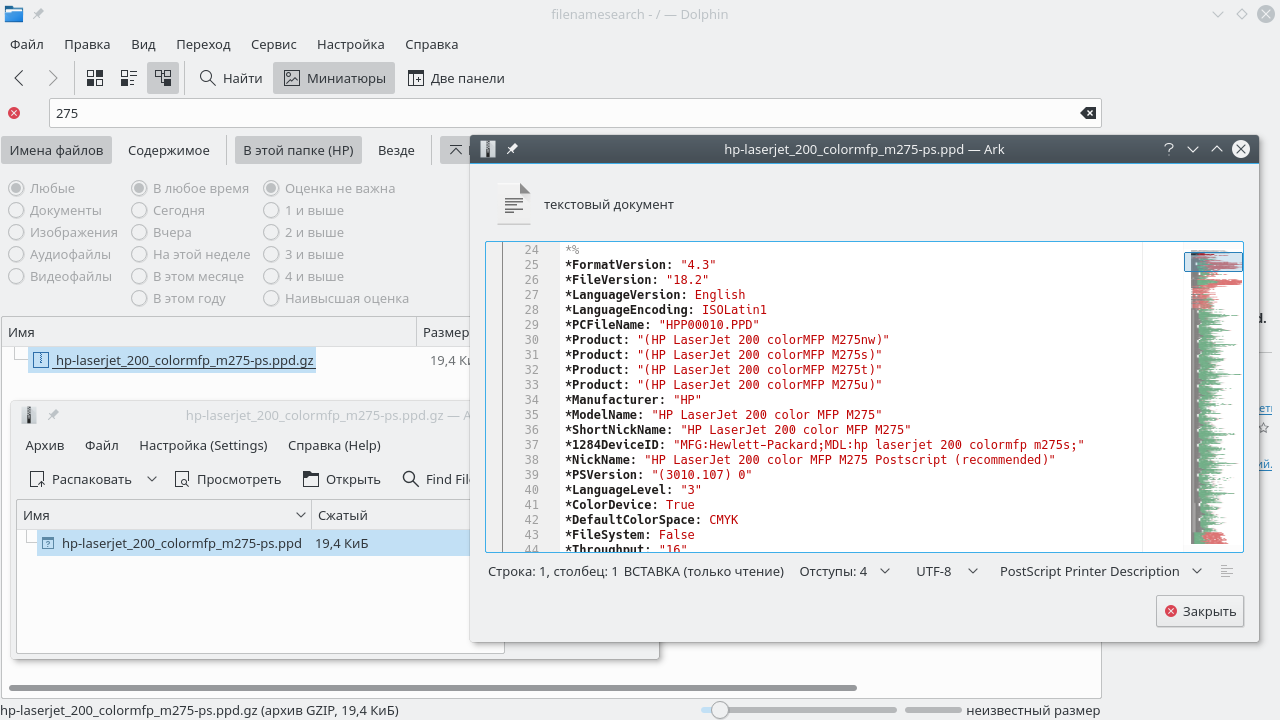1280x720 pixels.
Task: Expand Распаковать dropdown arrow
Action: click(x=152, y=479)
